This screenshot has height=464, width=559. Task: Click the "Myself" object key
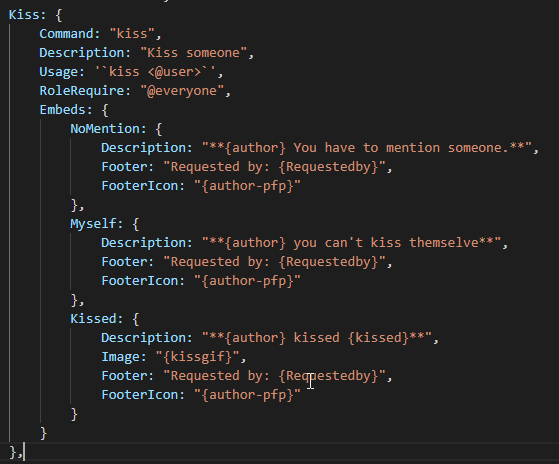93,224
